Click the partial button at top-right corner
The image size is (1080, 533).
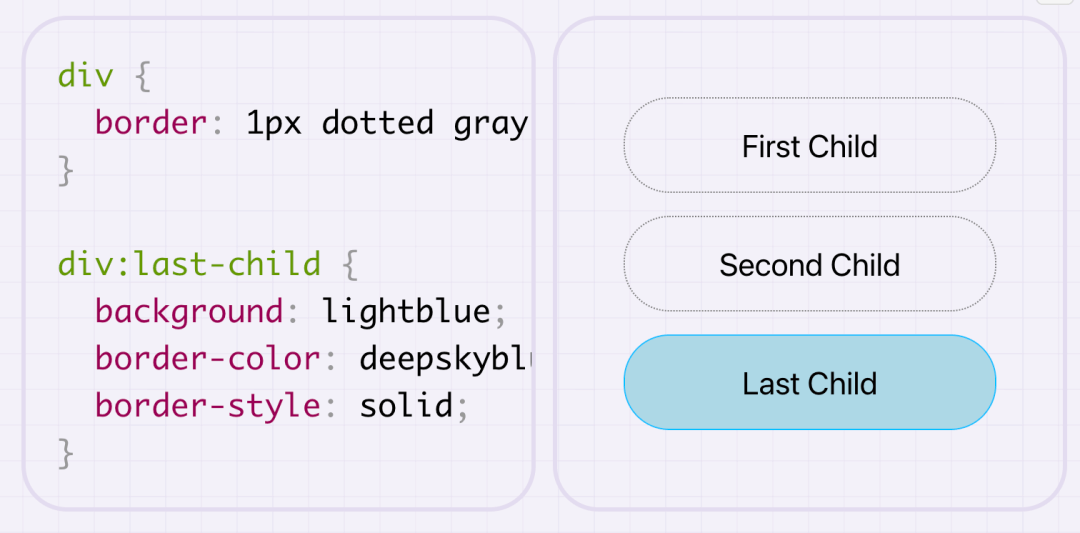[1056, 3]
